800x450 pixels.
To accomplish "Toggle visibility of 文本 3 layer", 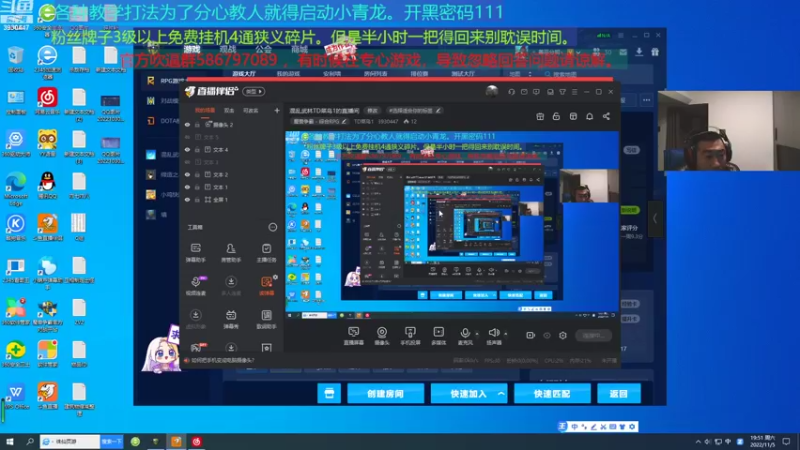I will coord(187,162).
